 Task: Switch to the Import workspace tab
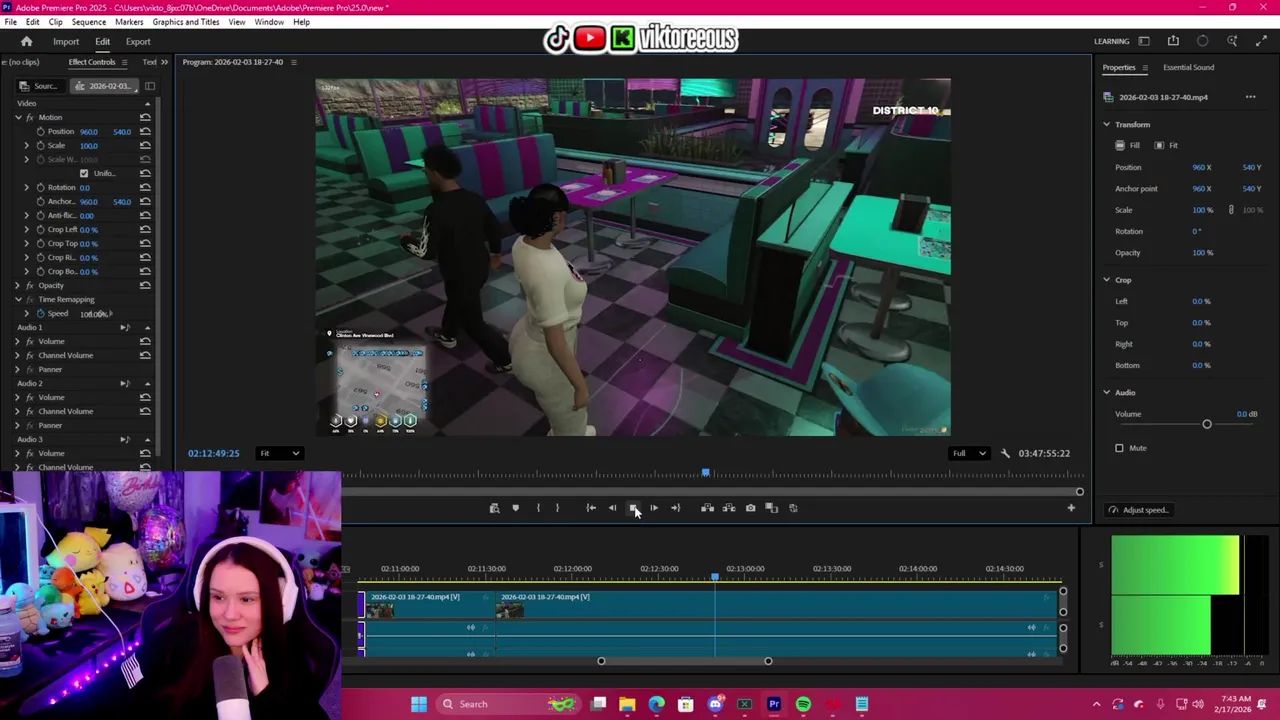point(66,41)
